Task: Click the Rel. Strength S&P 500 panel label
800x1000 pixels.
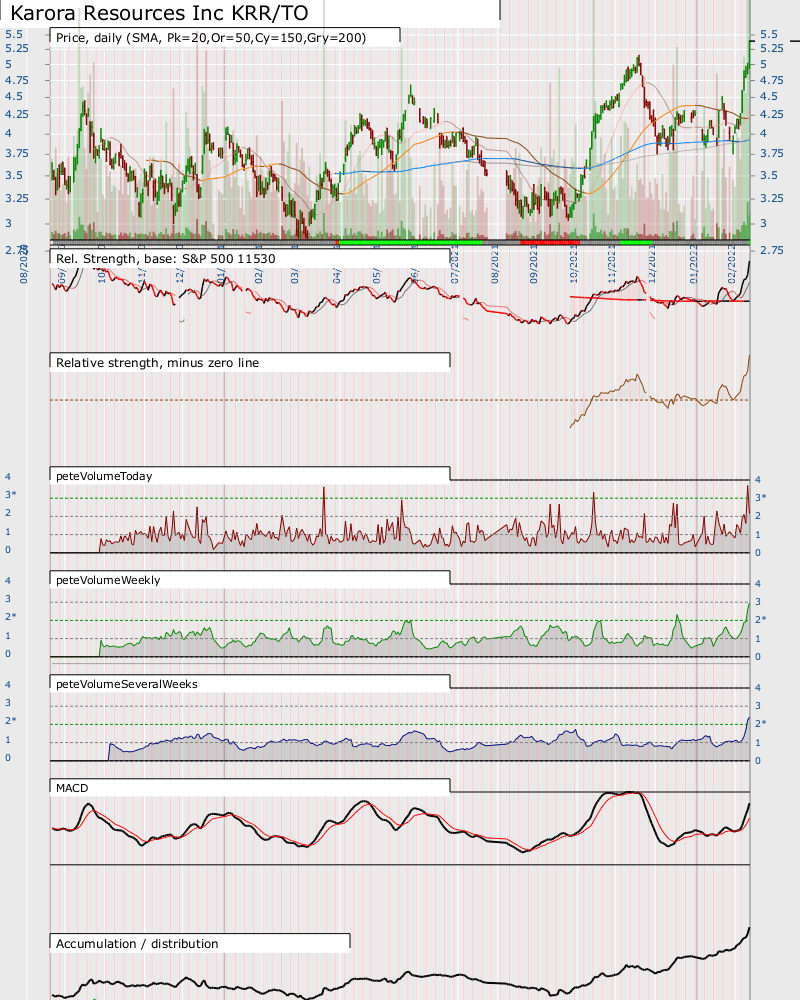Action: pyautogui.click(x=166, y=259)
